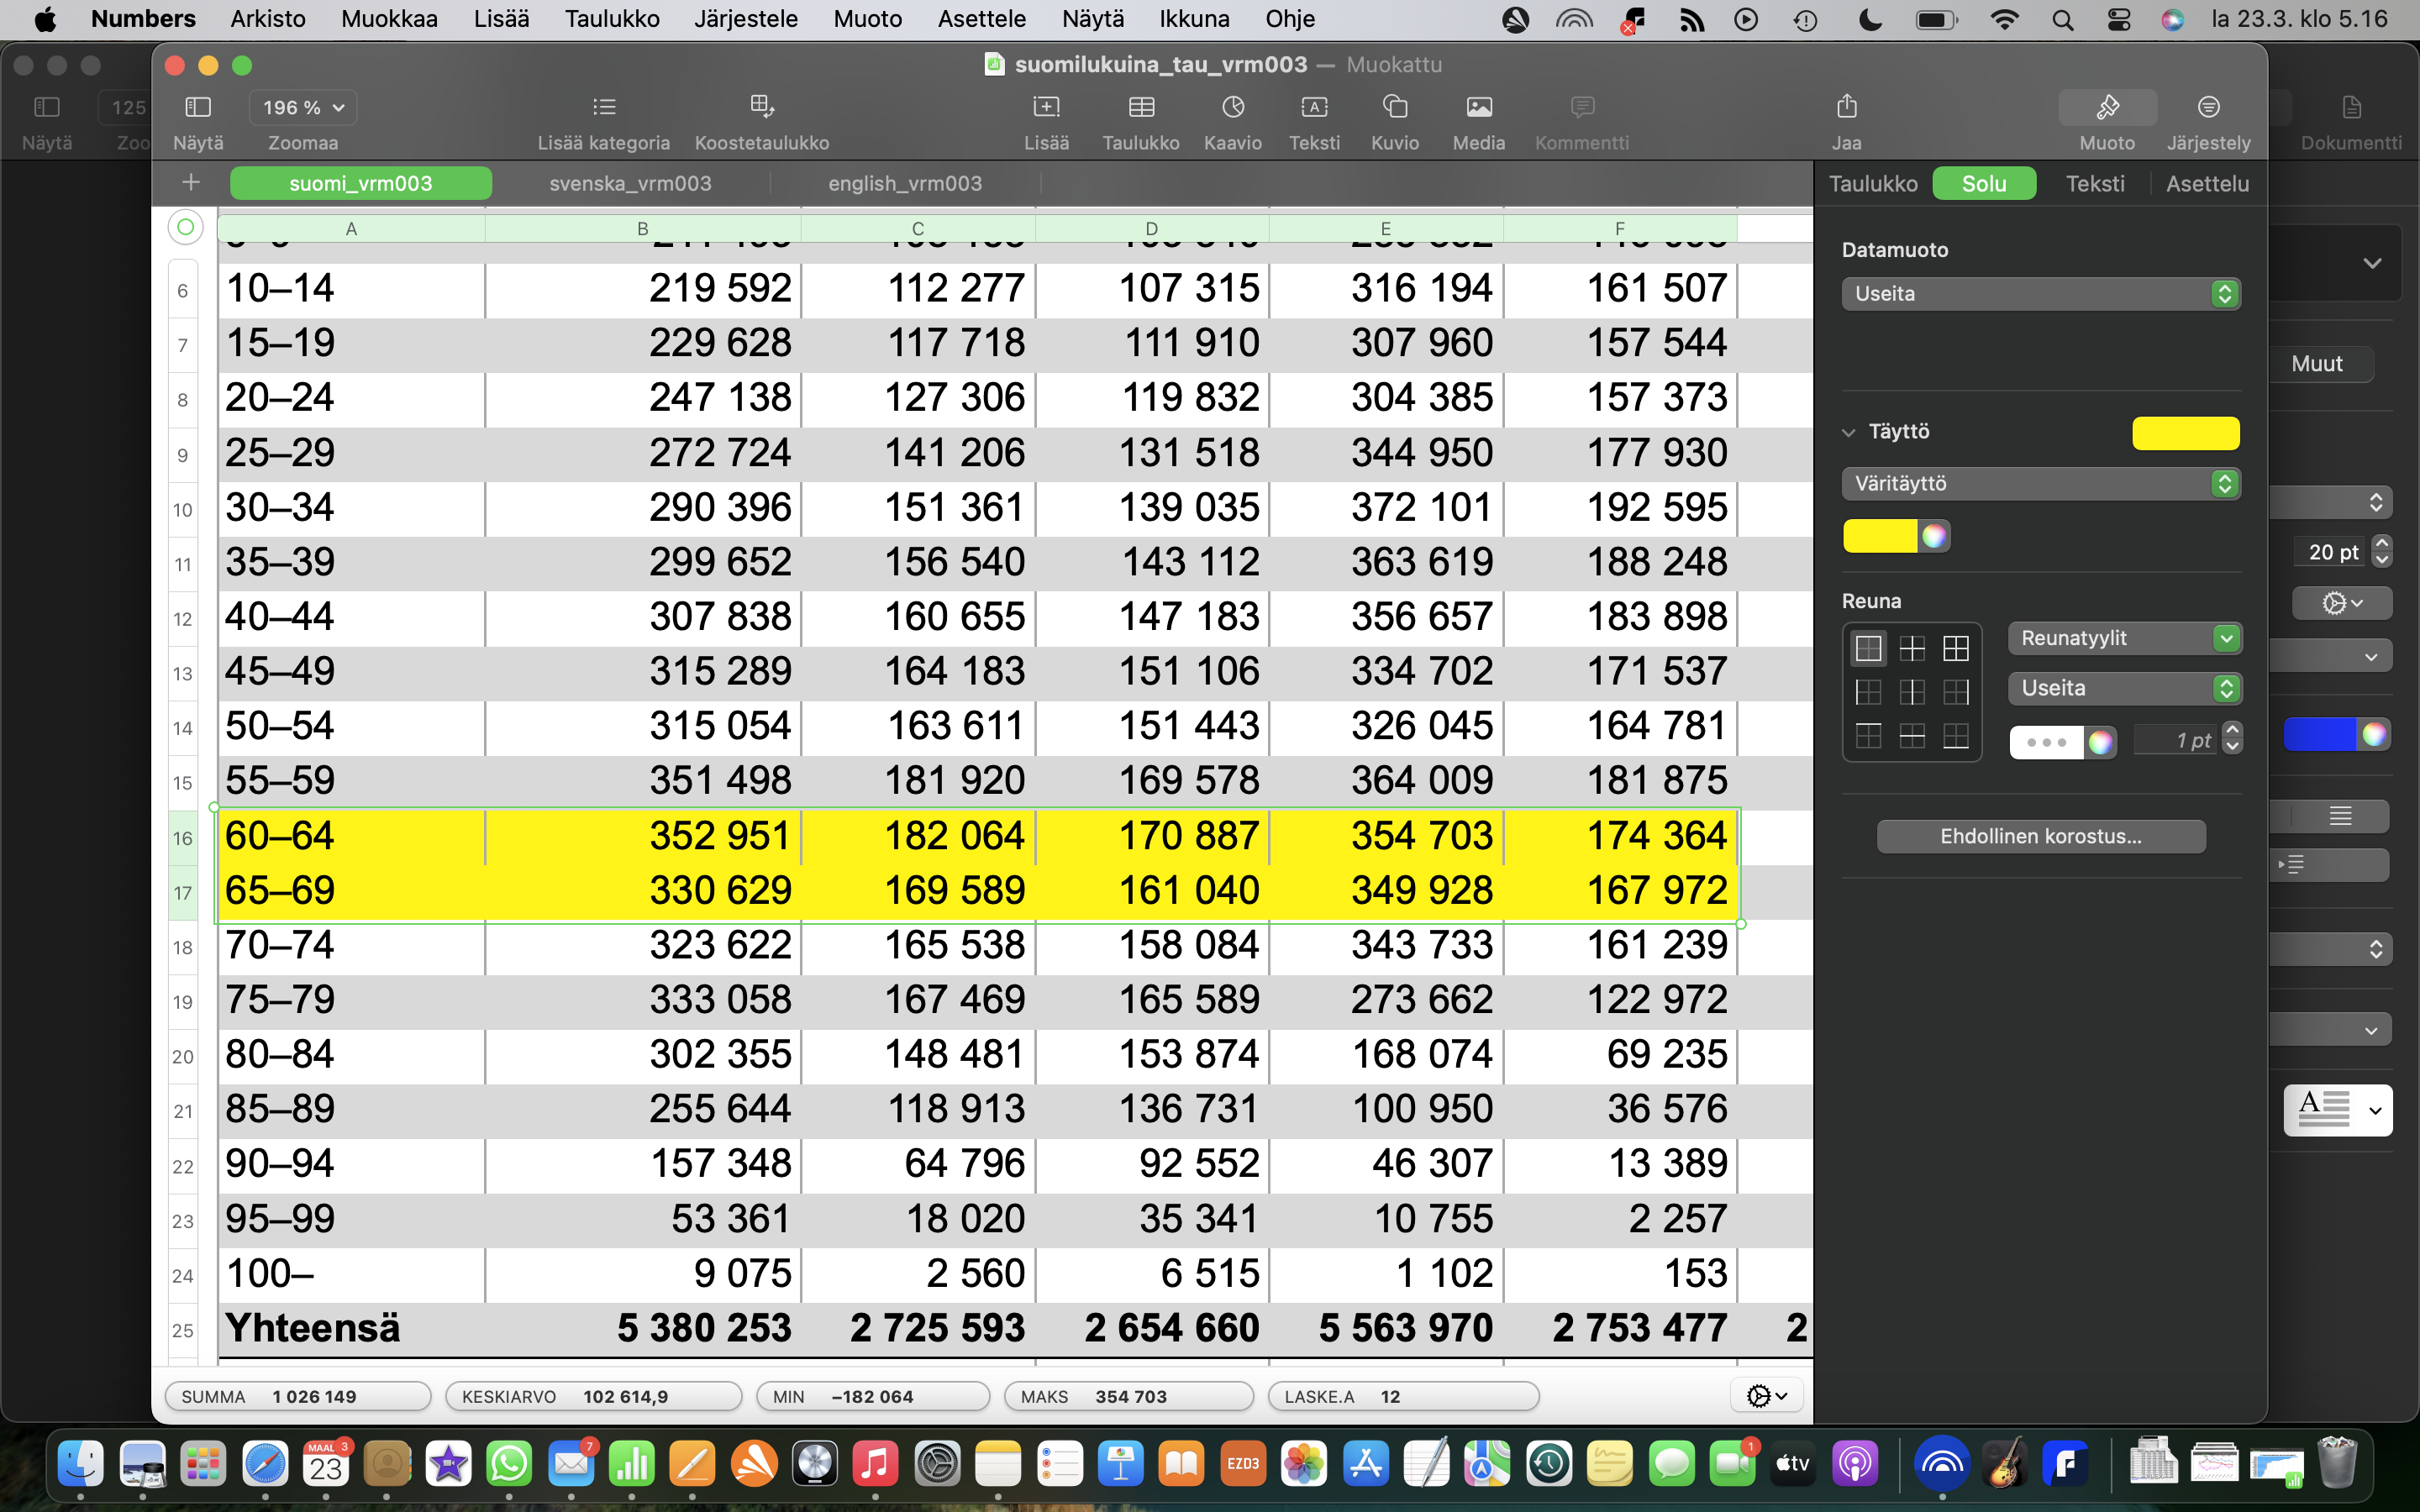
Task: Click the Media toolbar icon
Action: pos(1478,107)
